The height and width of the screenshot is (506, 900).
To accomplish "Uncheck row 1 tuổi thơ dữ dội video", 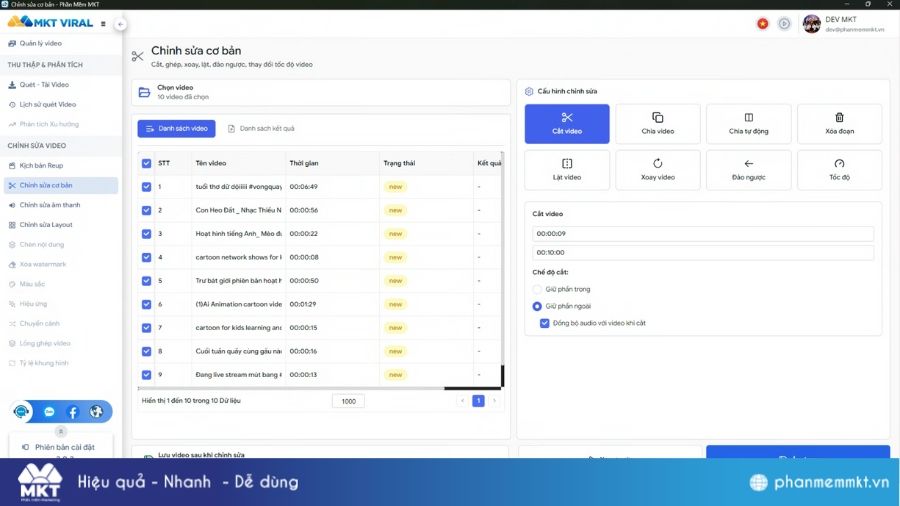I will pos(146,186).
